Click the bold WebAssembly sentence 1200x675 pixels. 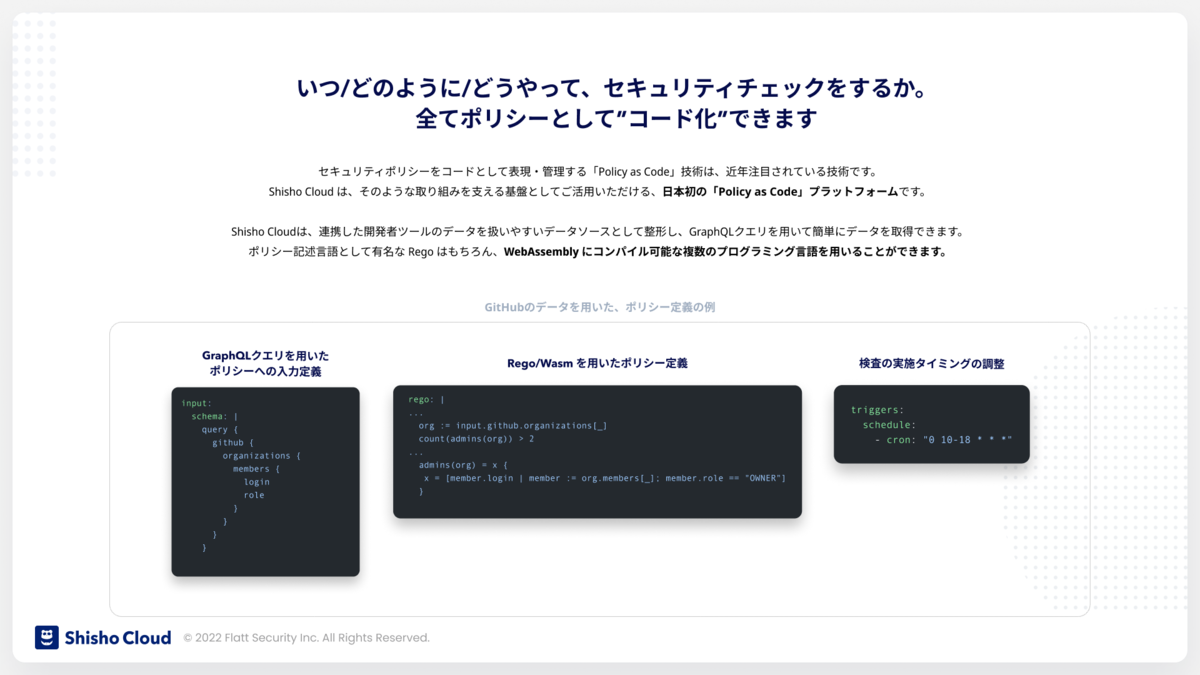point(725,252)
